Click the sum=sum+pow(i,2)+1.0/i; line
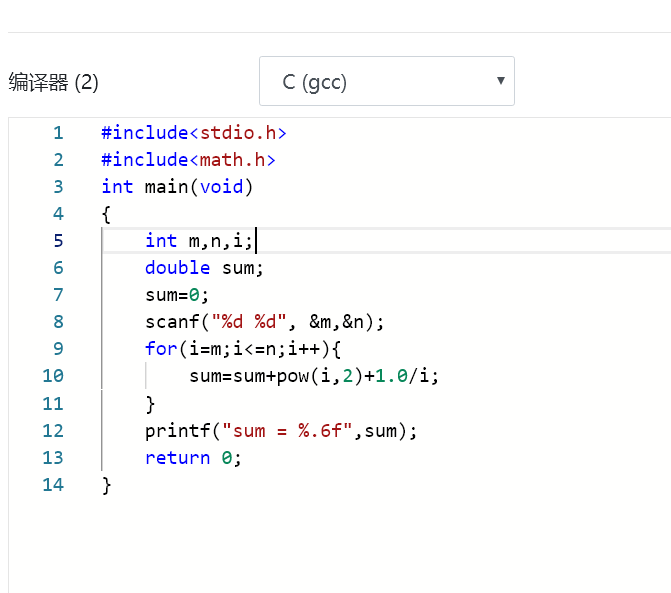Screen dimensions: 671x593 tap(314, 376)
